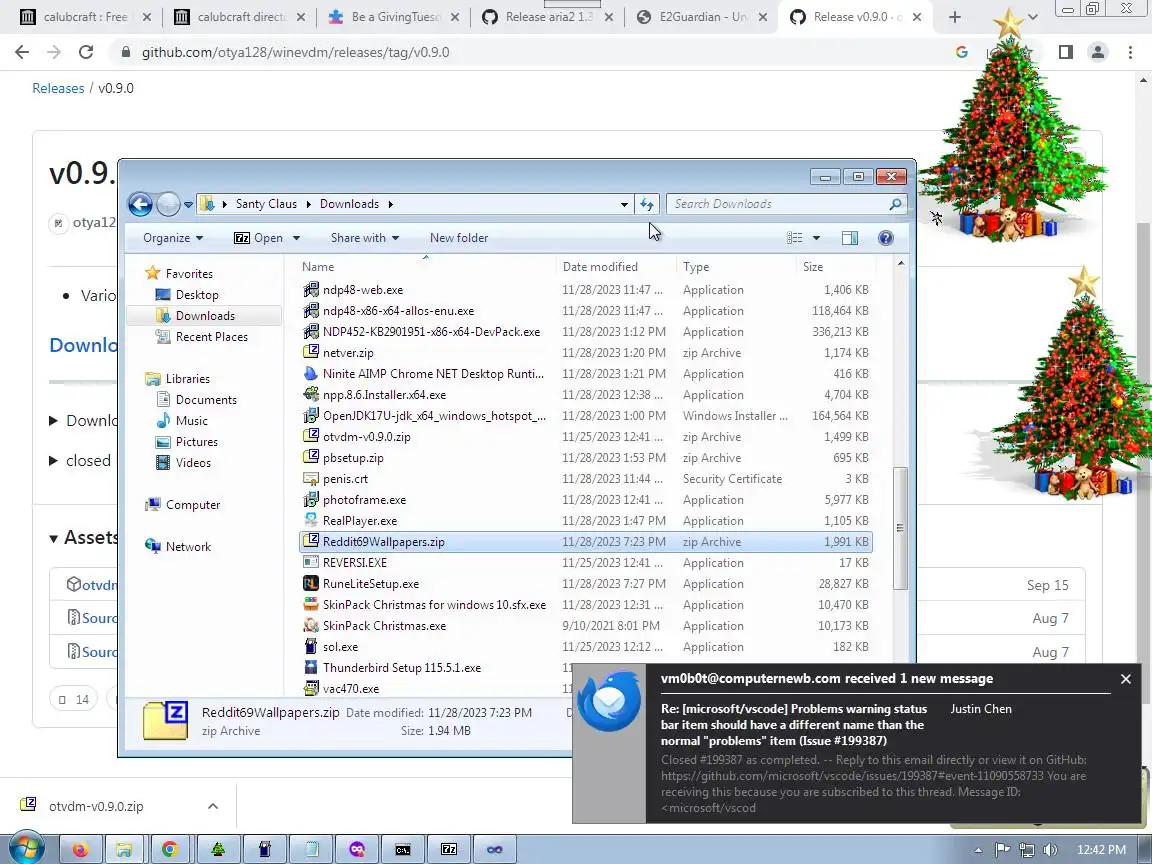Toggle the preview pane button
The height and width of the screenshot is (864, 1152).
(850, 238)
